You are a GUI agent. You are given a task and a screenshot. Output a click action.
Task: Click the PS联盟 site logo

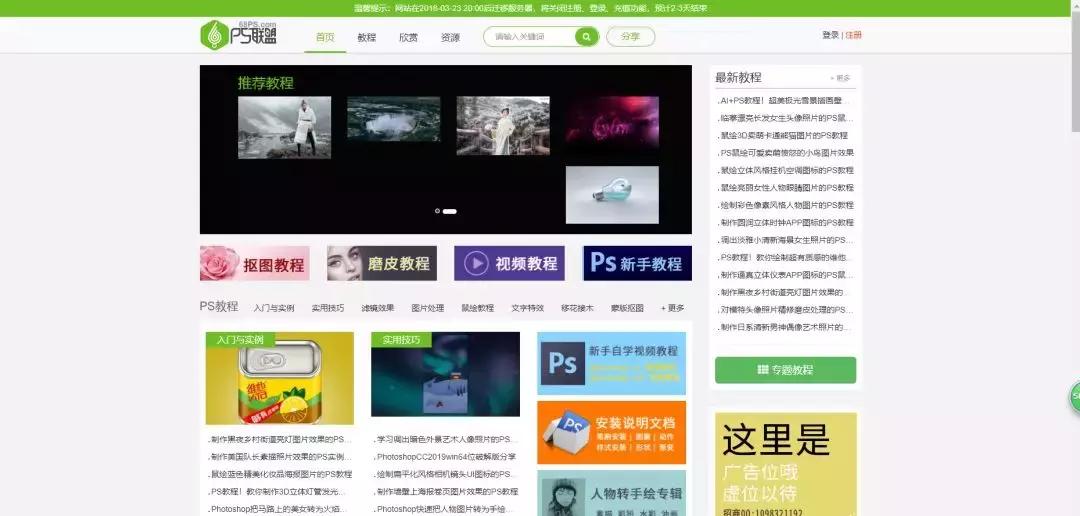tap(239, 34)
